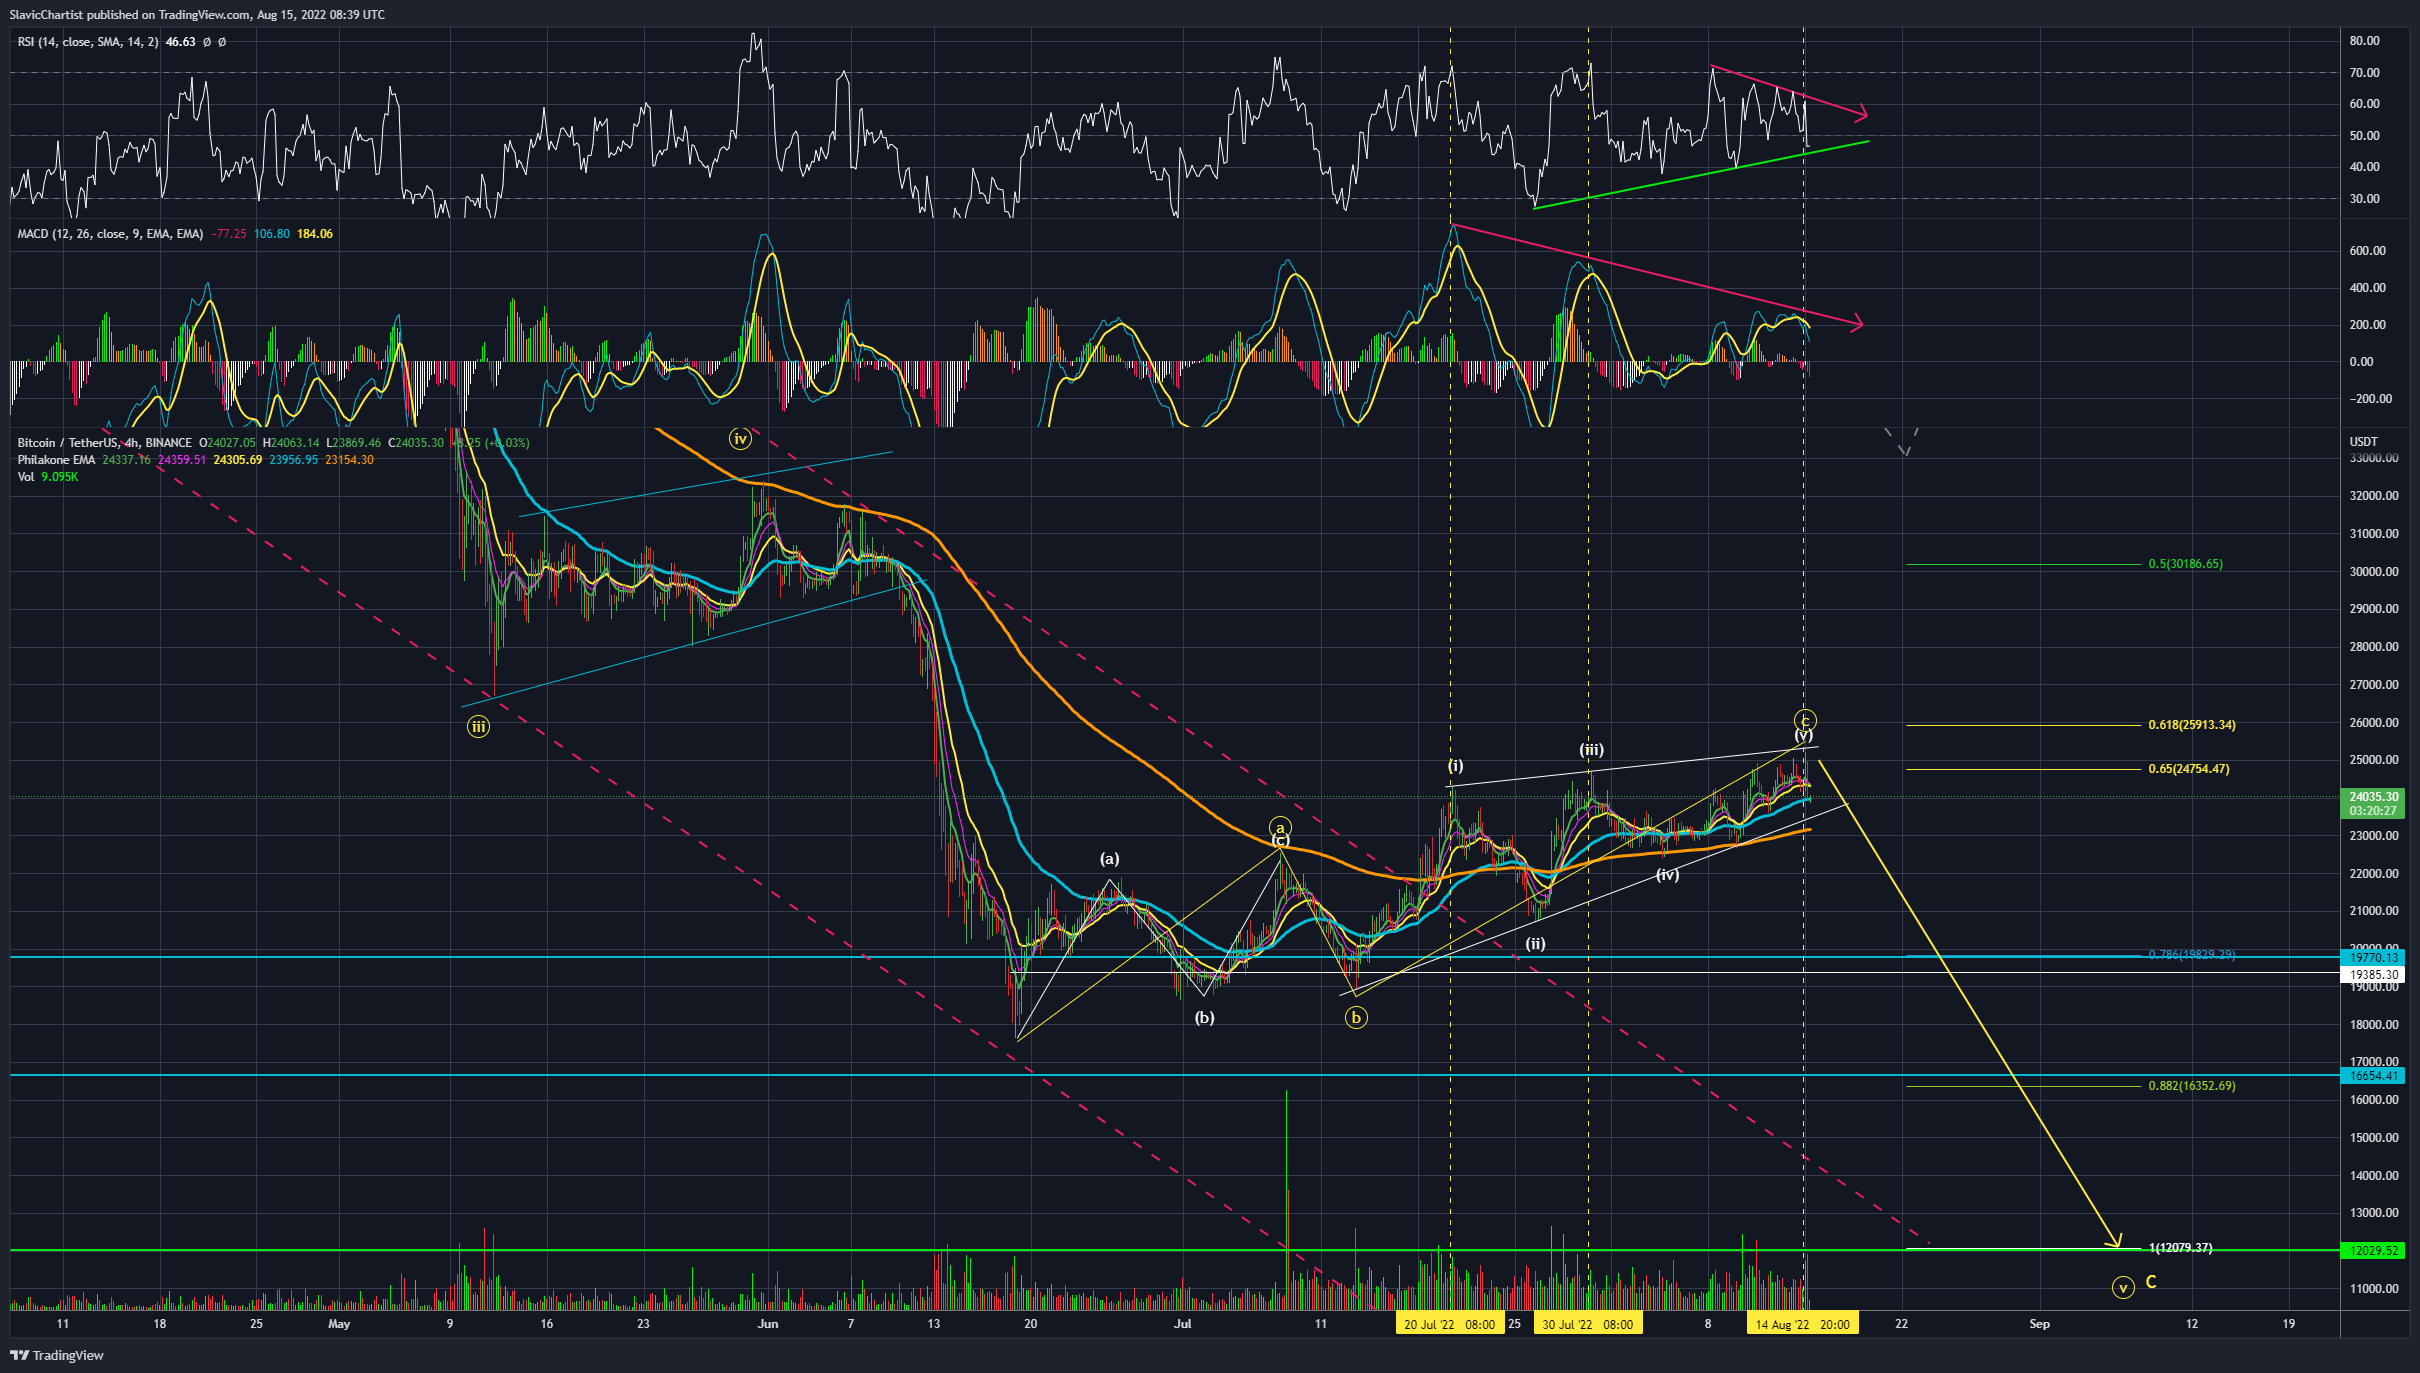This screenshot has width=2420, height=1373.
Task: Select Fibonacci level 0.882(16352.69)
Action: tap(2191, 1086)
